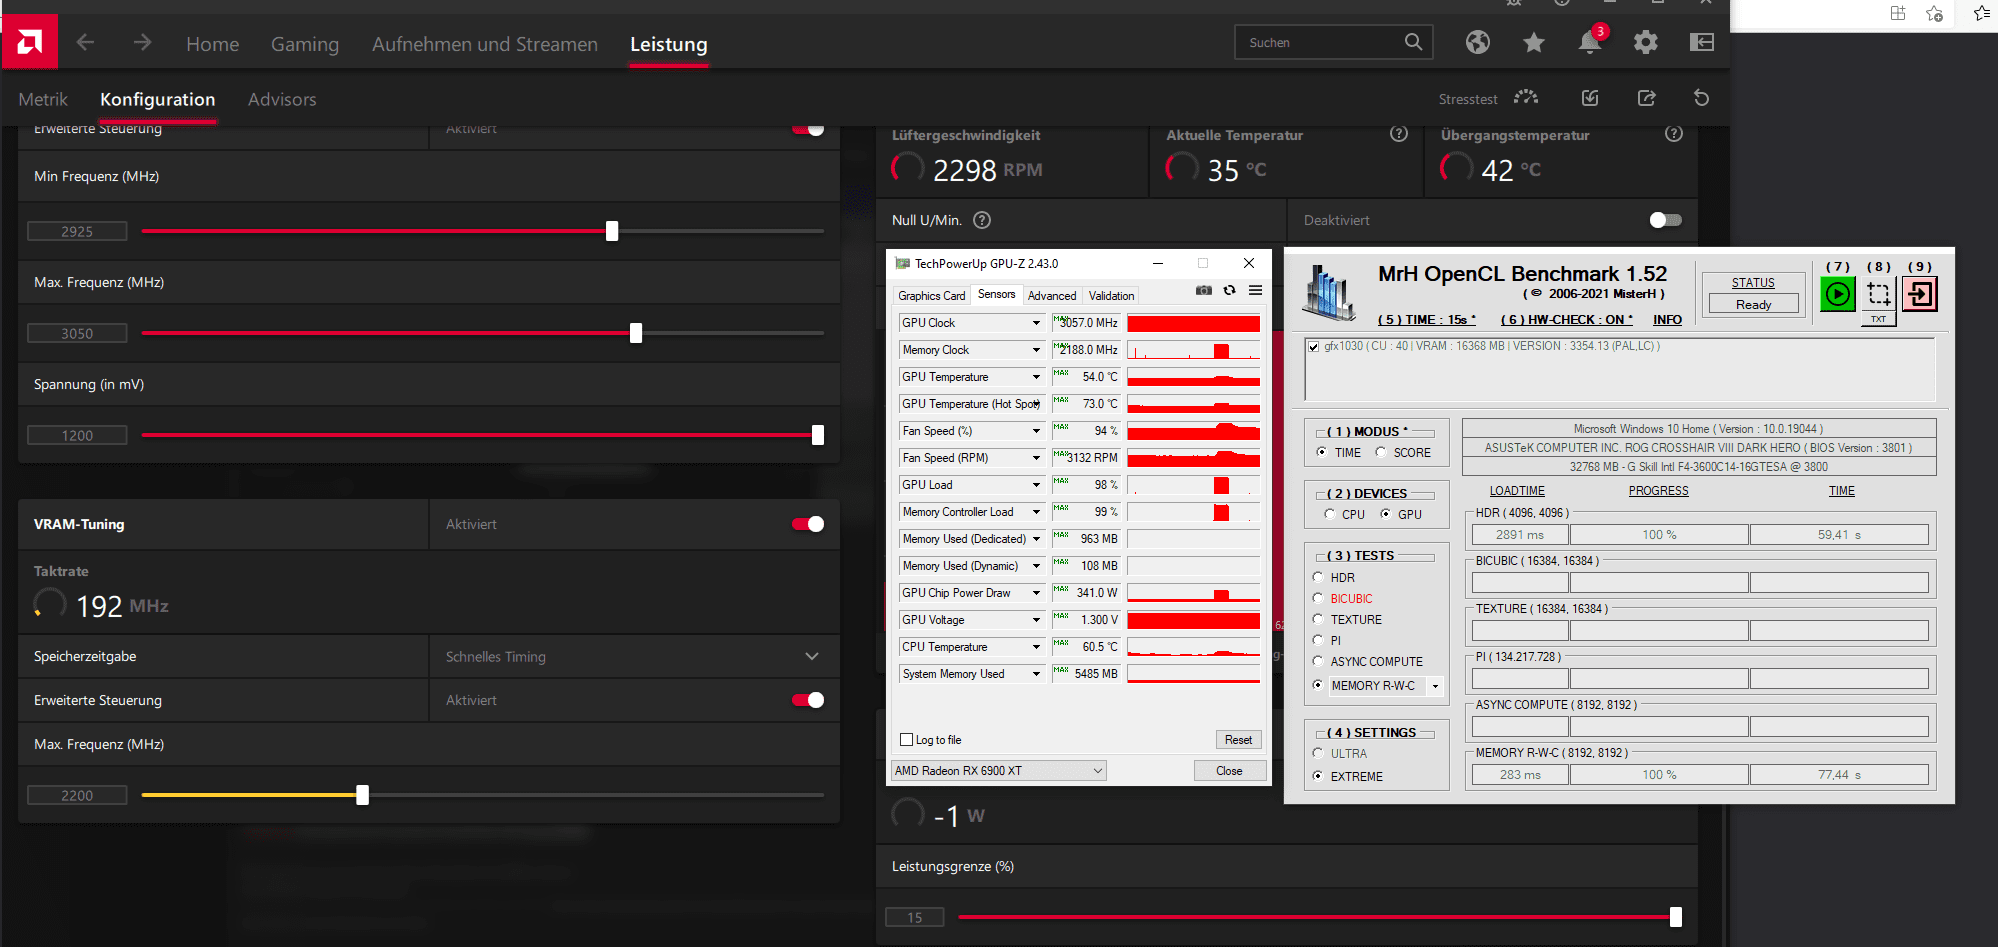Open settings gear icon
The height and width of the screenshot is (947, 1998).
click(x=1645, y=42)
